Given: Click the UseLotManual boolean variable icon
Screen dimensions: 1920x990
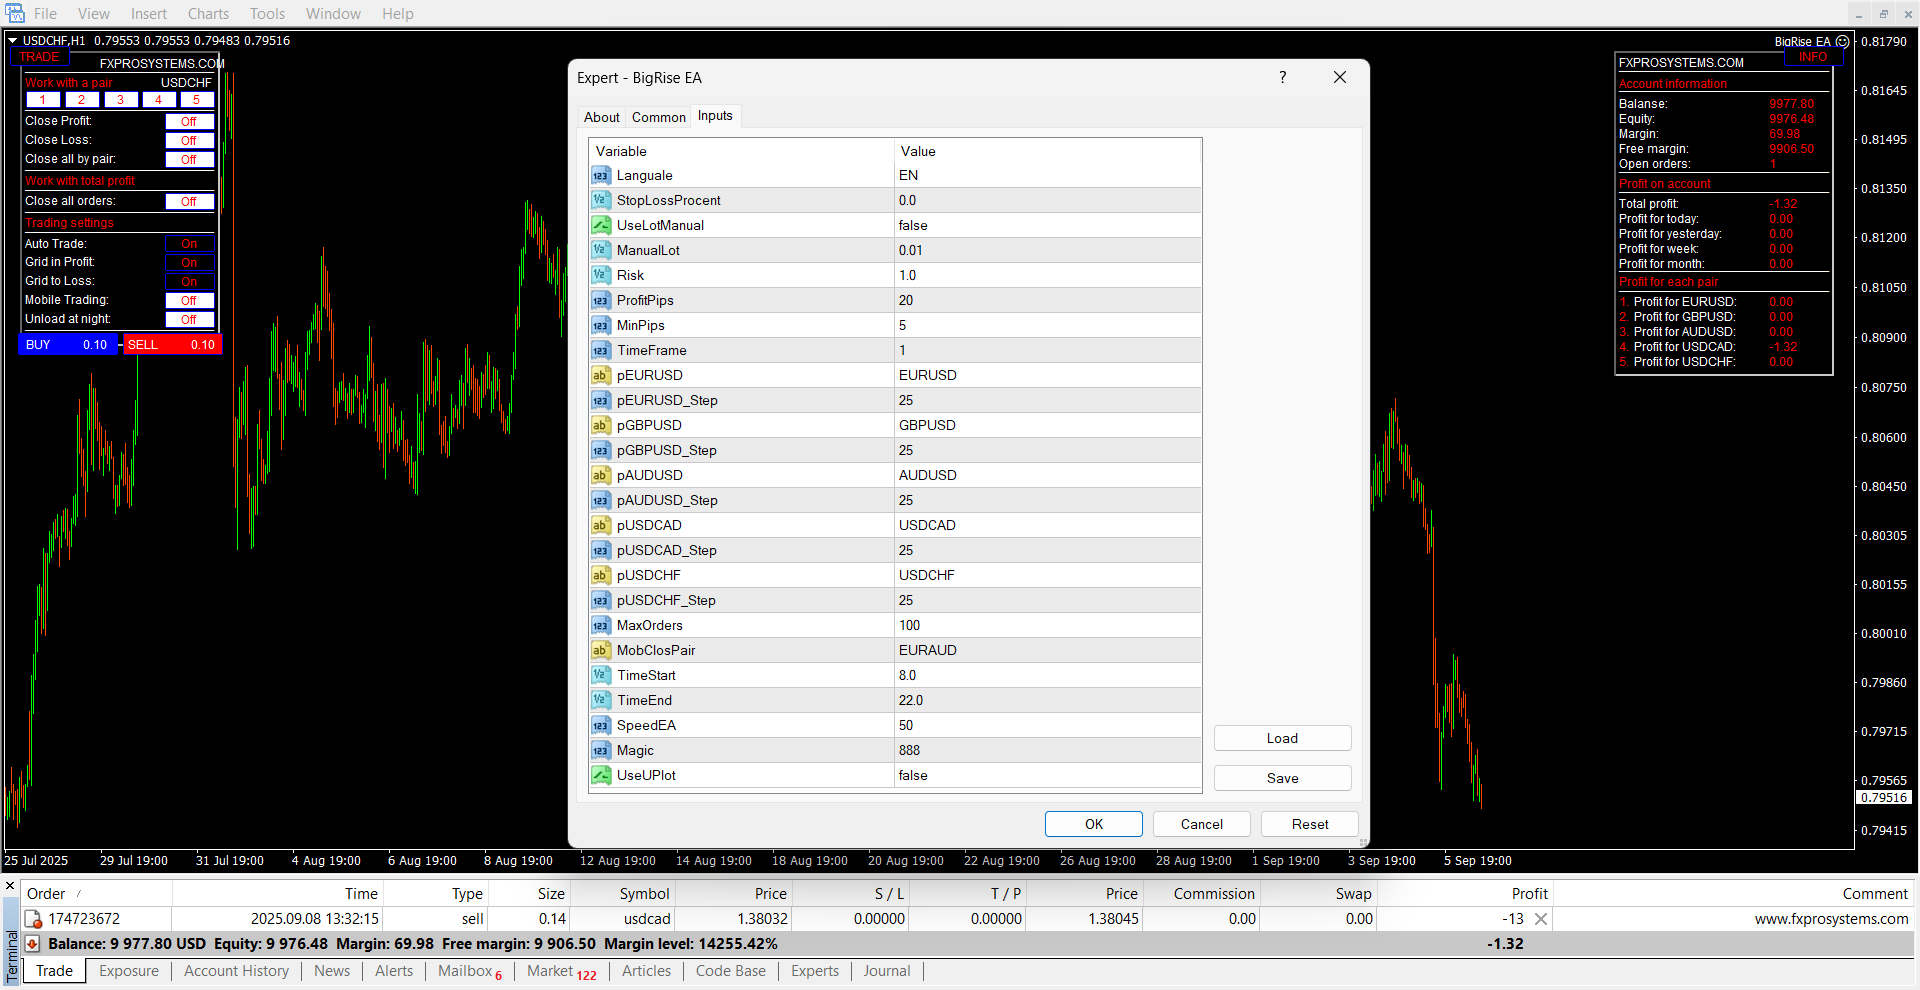Looking at the screenshot, I should 600,226.
